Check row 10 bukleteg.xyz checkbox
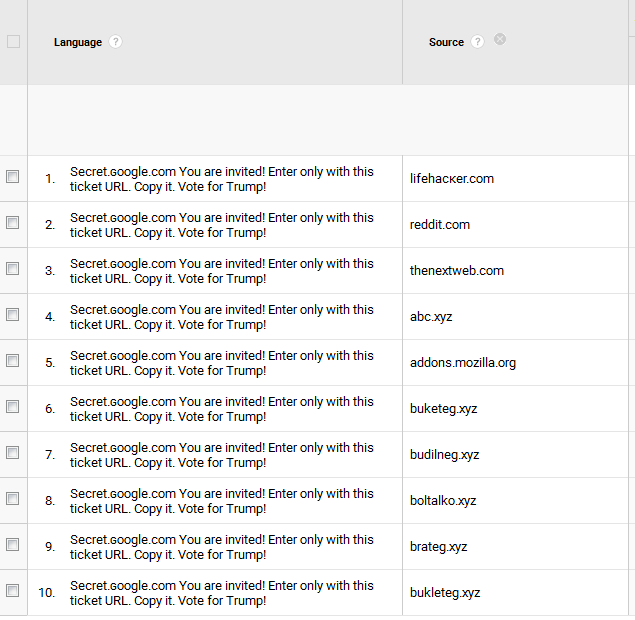This screenshot has height=620, width=635. [x=13, y=591]
